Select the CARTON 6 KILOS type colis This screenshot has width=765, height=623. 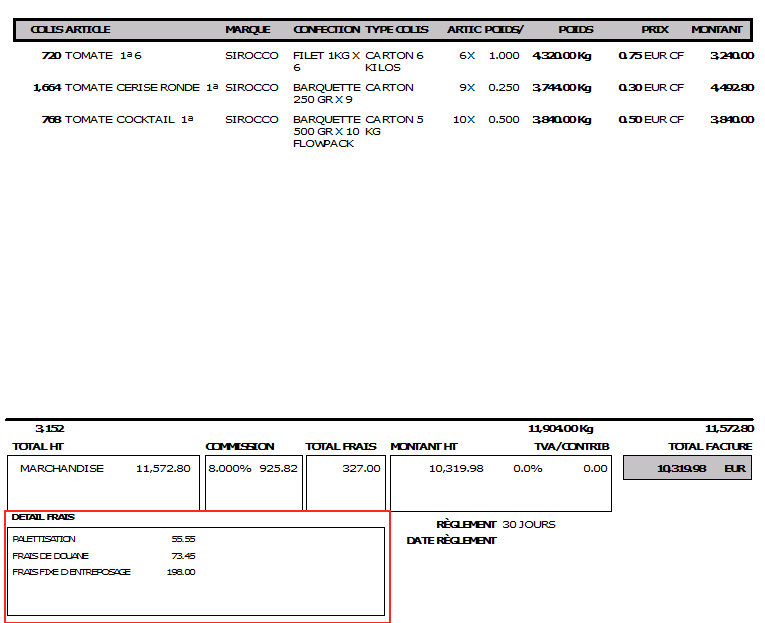pos(394,62)
